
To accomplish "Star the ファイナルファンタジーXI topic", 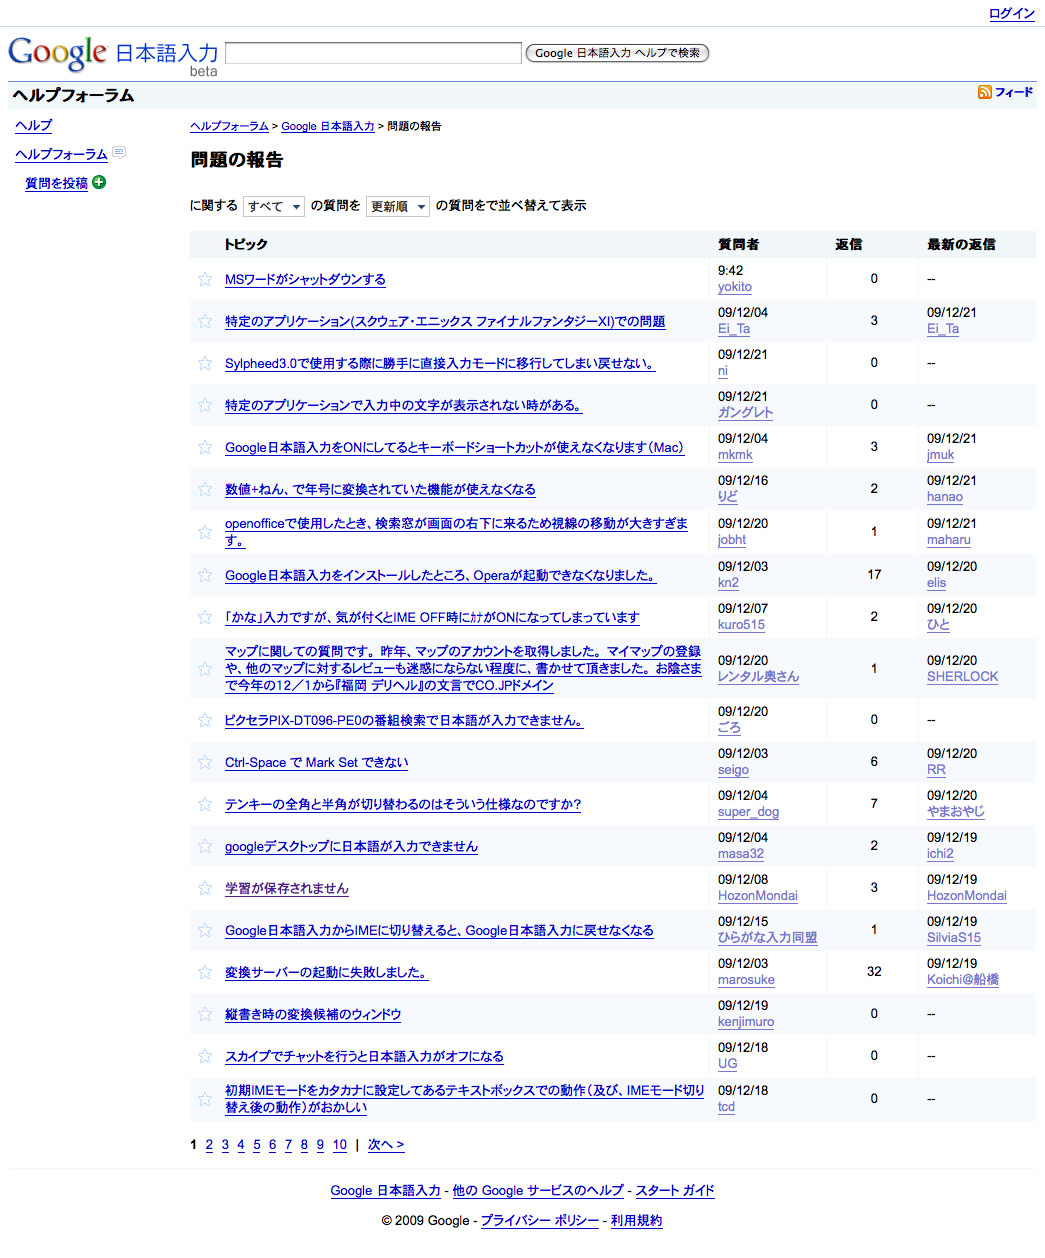I will [x=205, y=321].
